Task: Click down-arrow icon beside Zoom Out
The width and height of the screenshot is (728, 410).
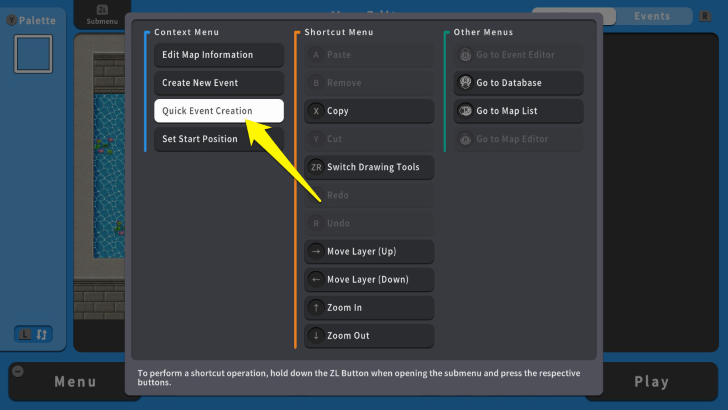Action: [316, 336]
